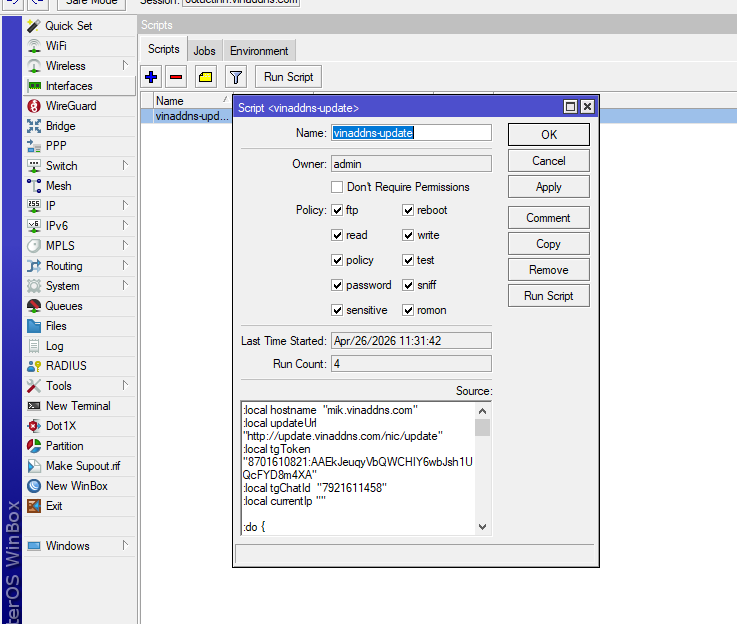The width and height of the screenshot is (737, 624).
Task: Click the script Name input field
Action: (410, 133)
